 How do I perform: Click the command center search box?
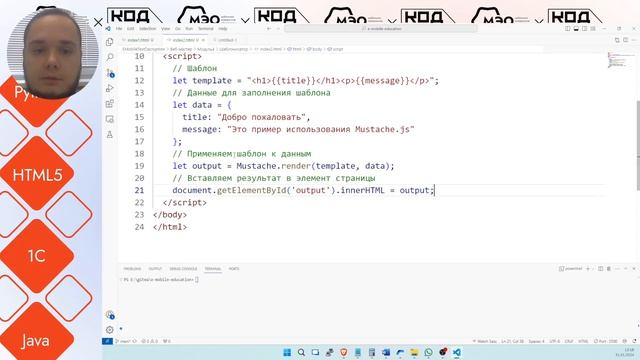point(380,29)
